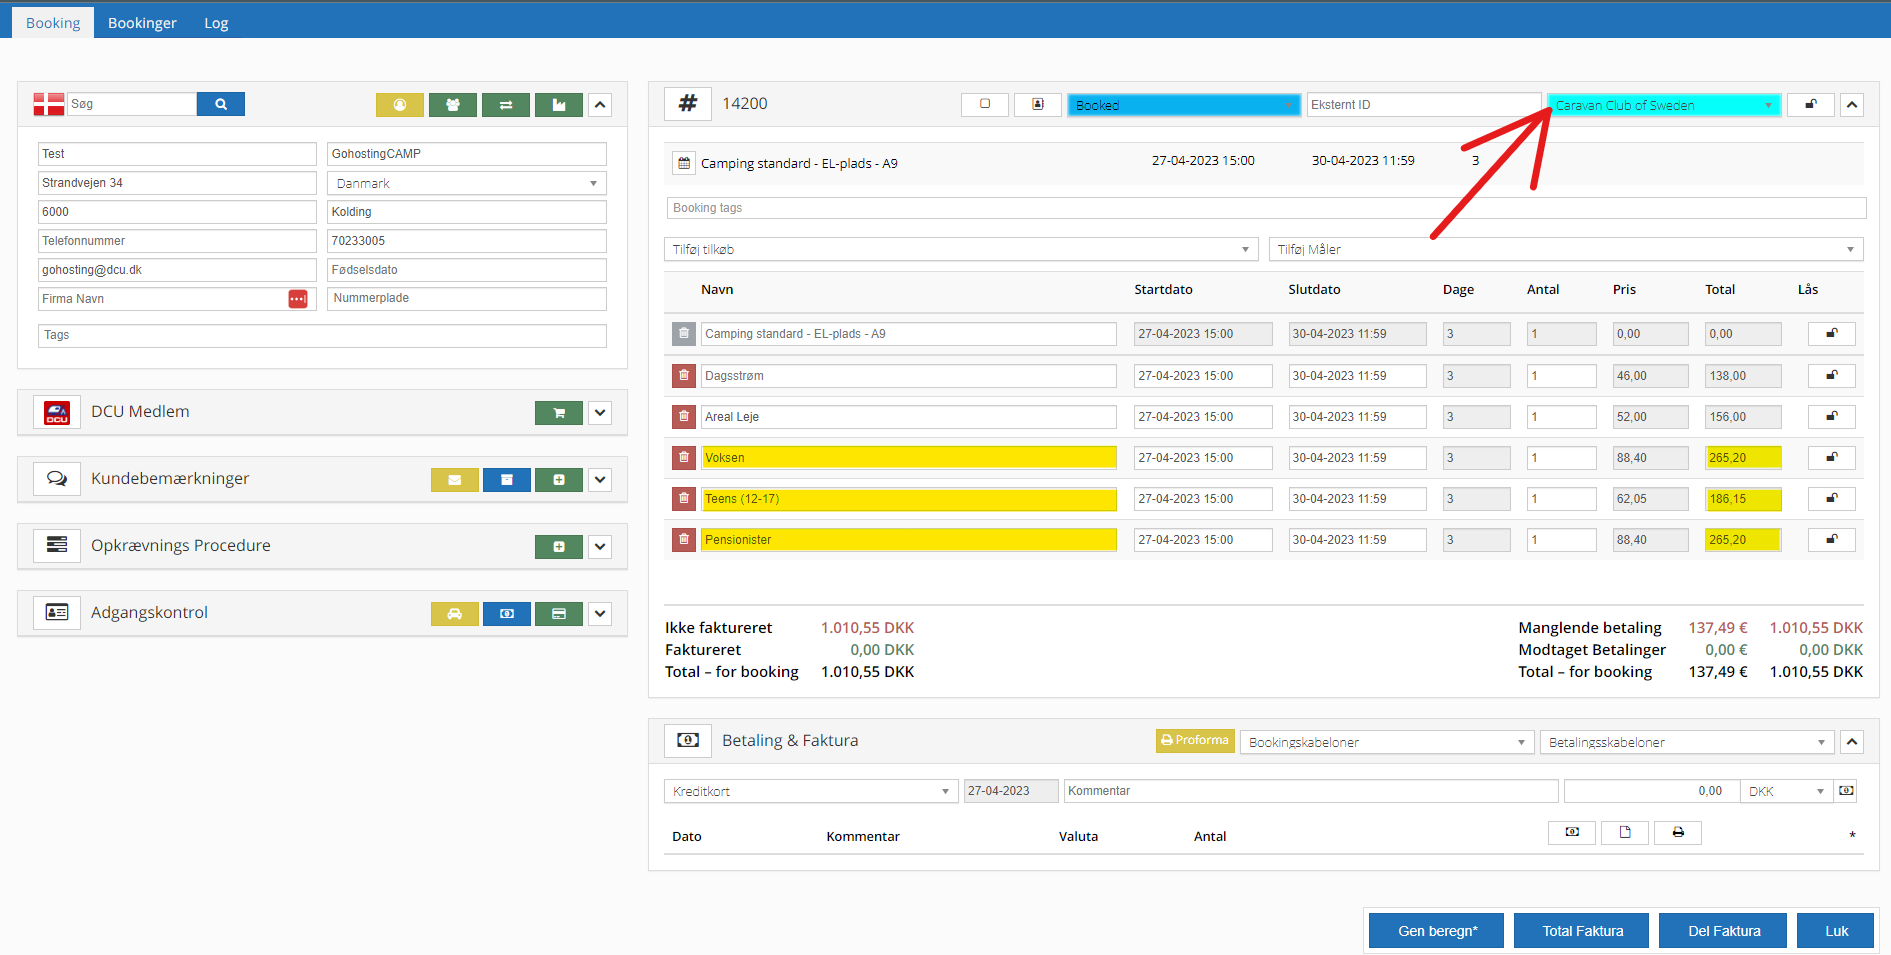Screen dimensions: 1891x955
Task: Click the printer icon in payment section
Action: tap(1678, 833)
